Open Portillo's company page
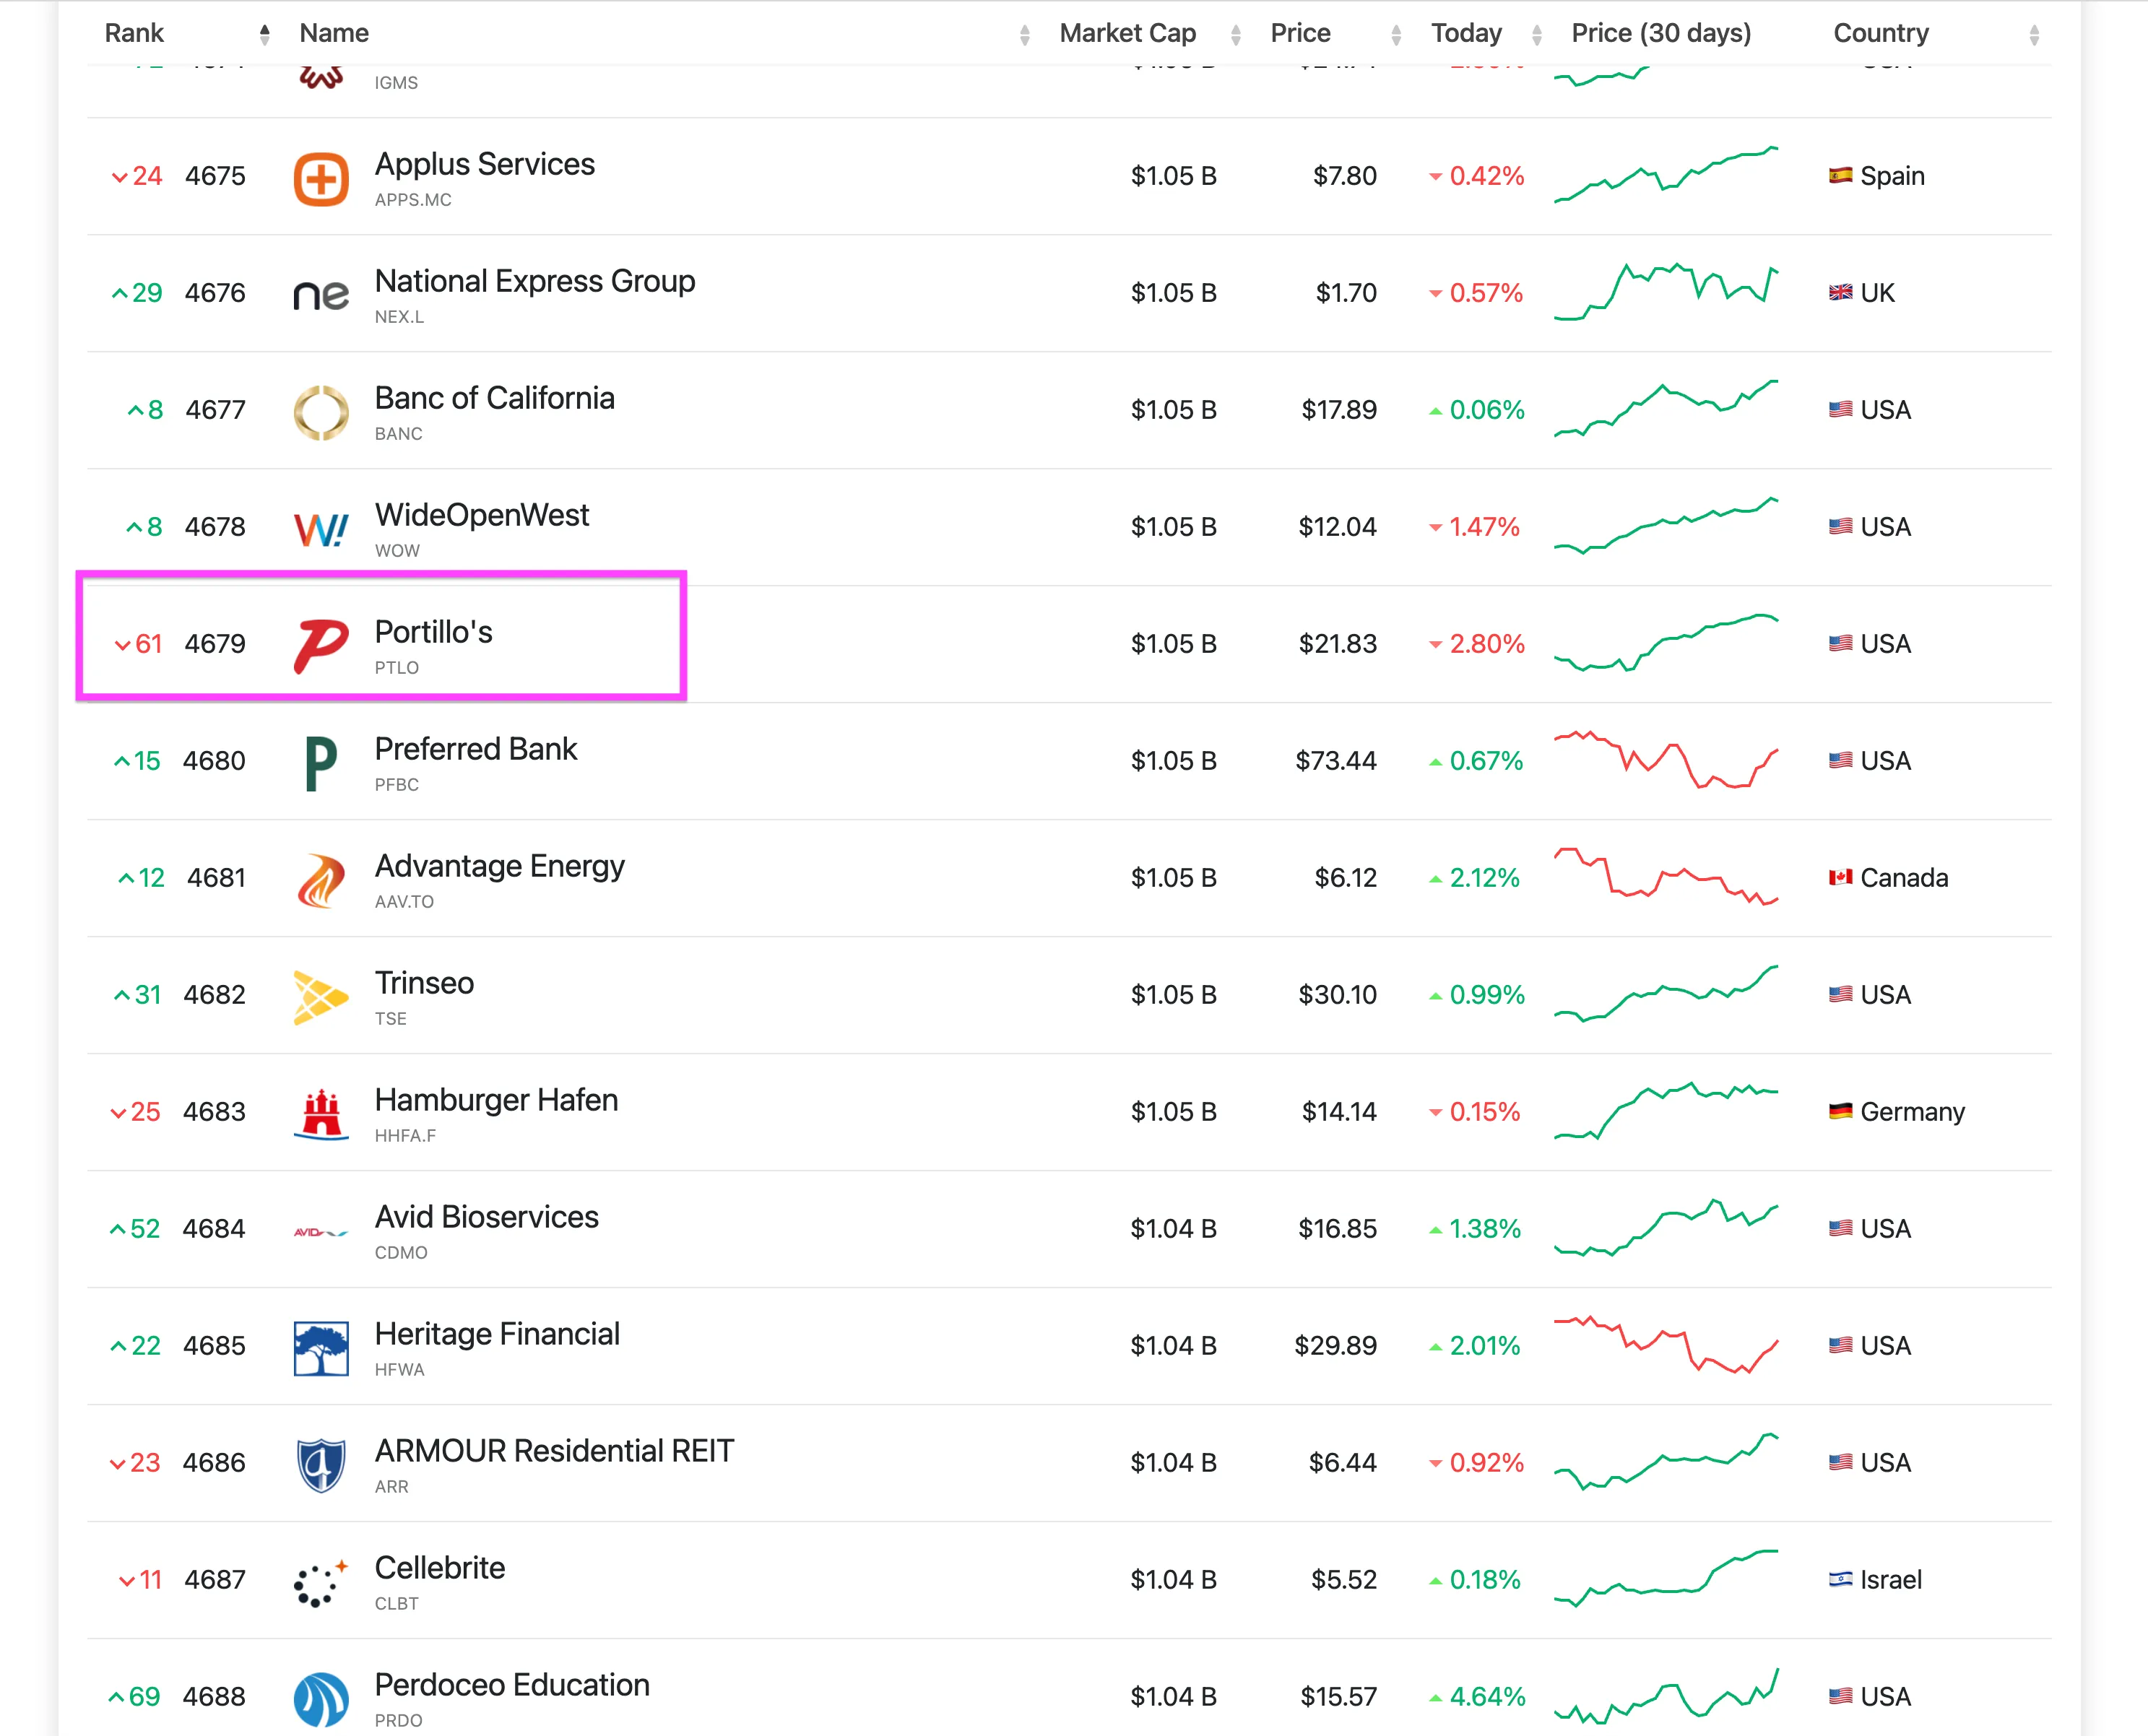This screenshot has height=1736, width=2148. pos(434,632)
